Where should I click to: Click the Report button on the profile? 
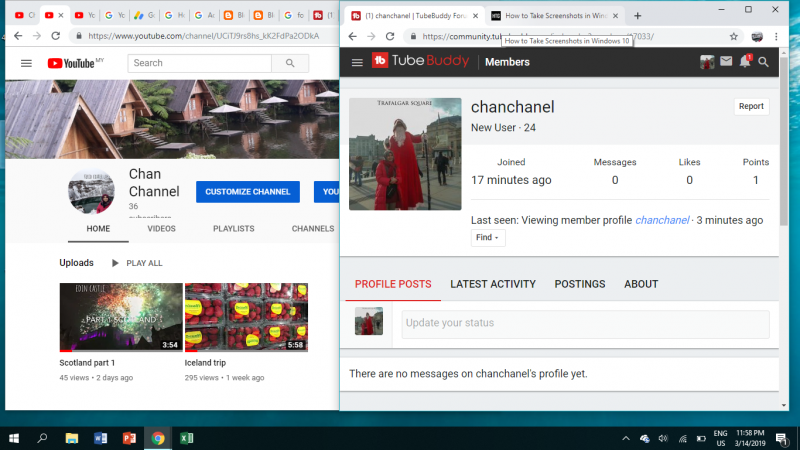pyautogui.click(x=750, y=106)
